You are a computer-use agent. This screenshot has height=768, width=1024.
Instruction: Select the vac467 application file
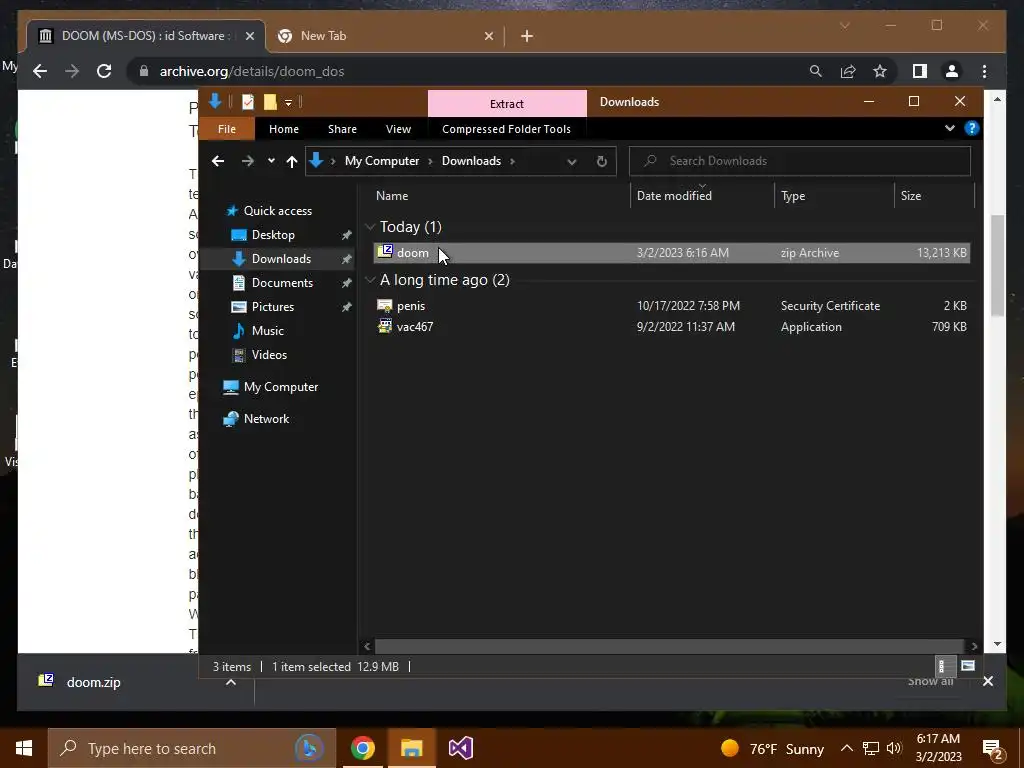click(671, 327)
